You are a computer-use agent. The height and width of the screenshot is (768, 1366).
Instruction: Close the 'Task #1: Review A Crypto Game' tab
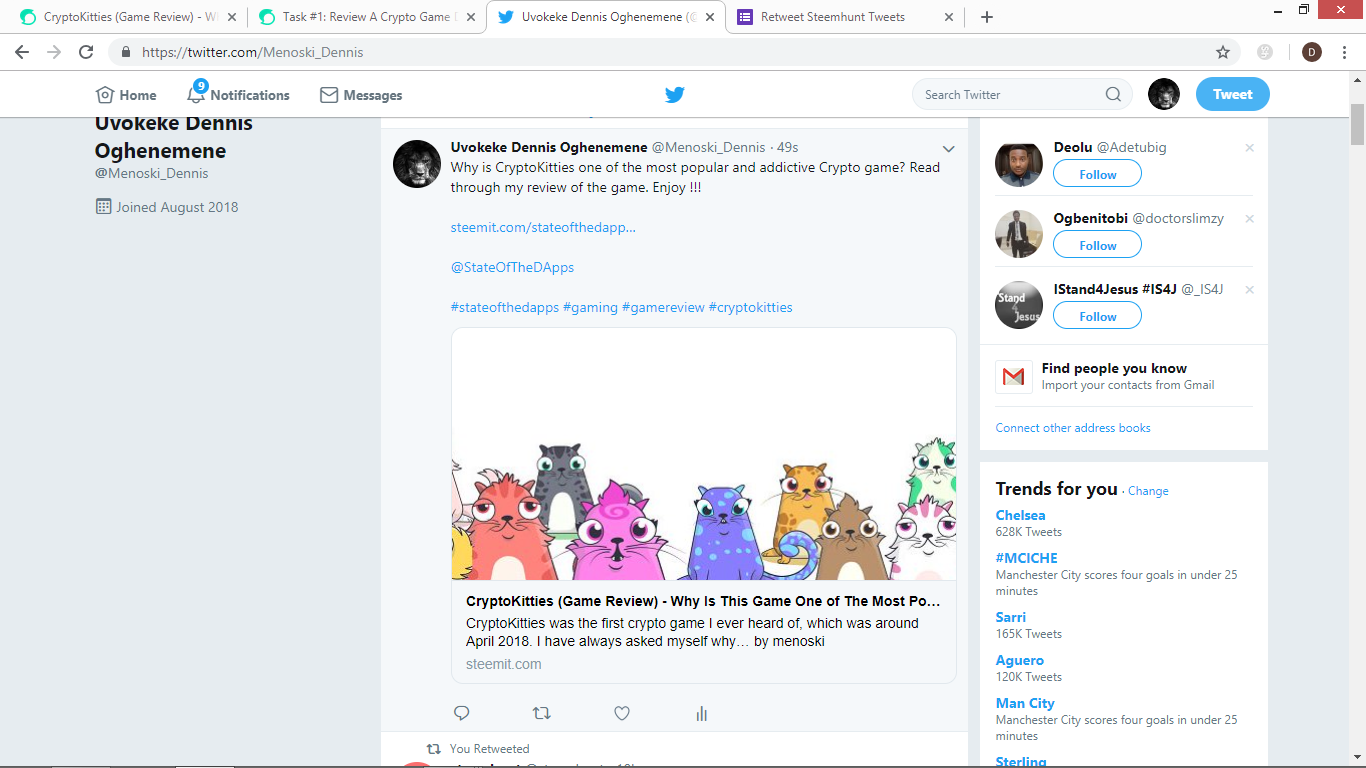click(471, 17)
